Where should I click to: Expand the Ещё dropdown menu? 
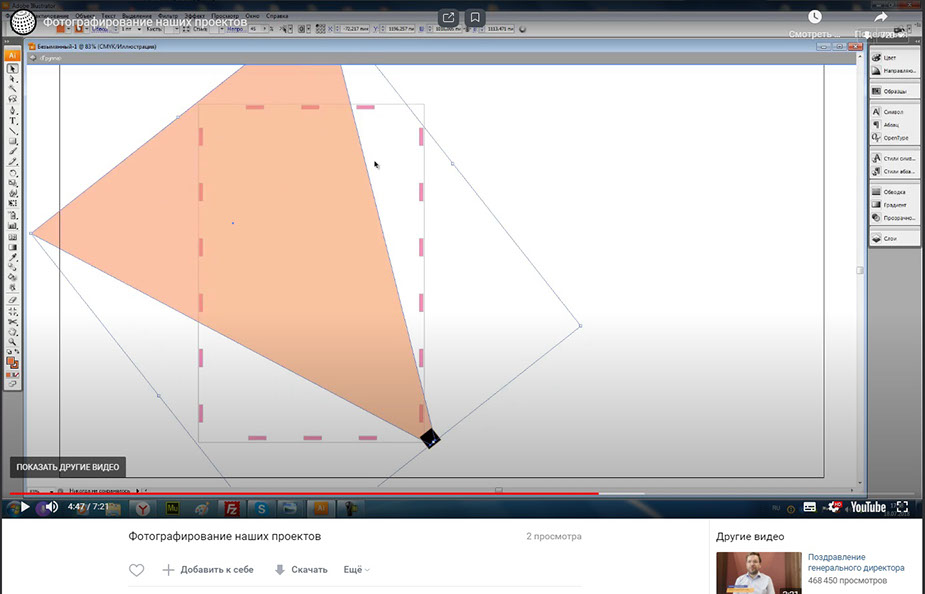point(356,570)
